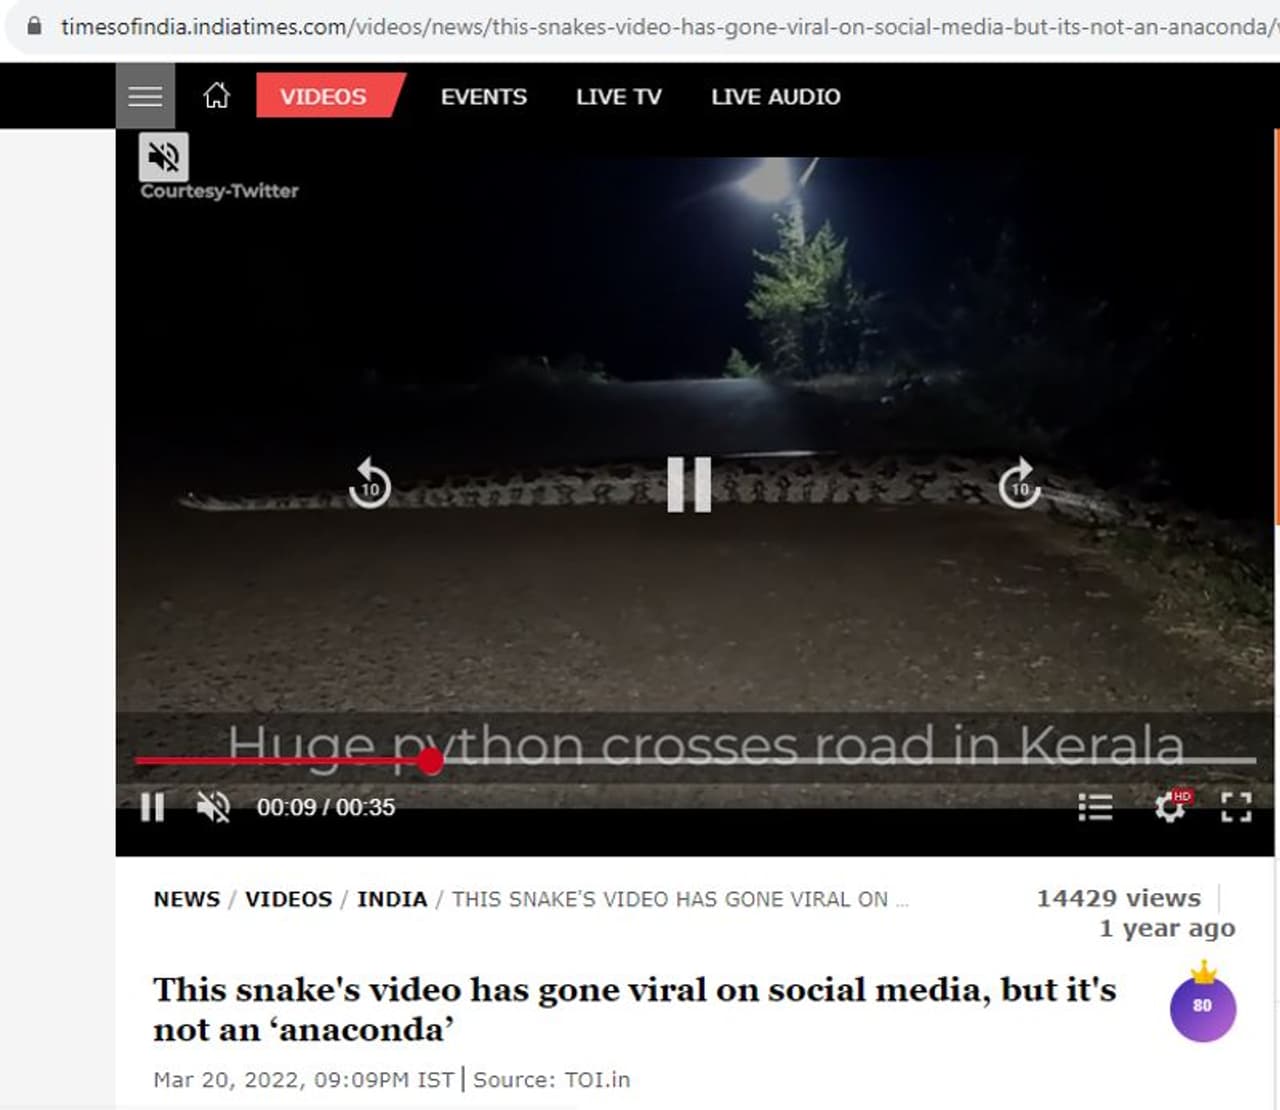Image resolution: width=1280 pixels, height=1110 pixels.
Task: Open the hamburger menu in the nav bar
Action: (145, 96)
